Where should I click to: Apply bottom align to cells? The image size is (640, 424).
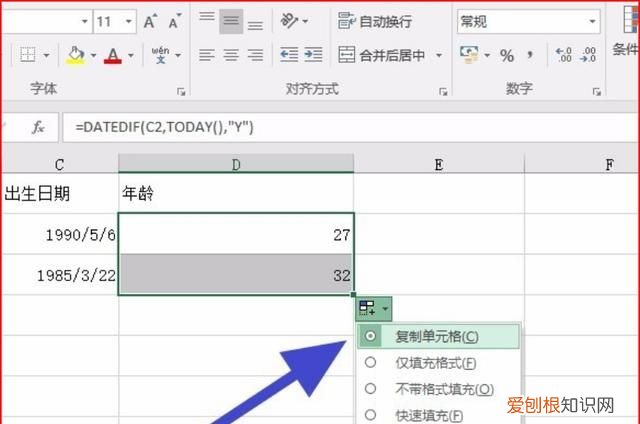[256, 24]
